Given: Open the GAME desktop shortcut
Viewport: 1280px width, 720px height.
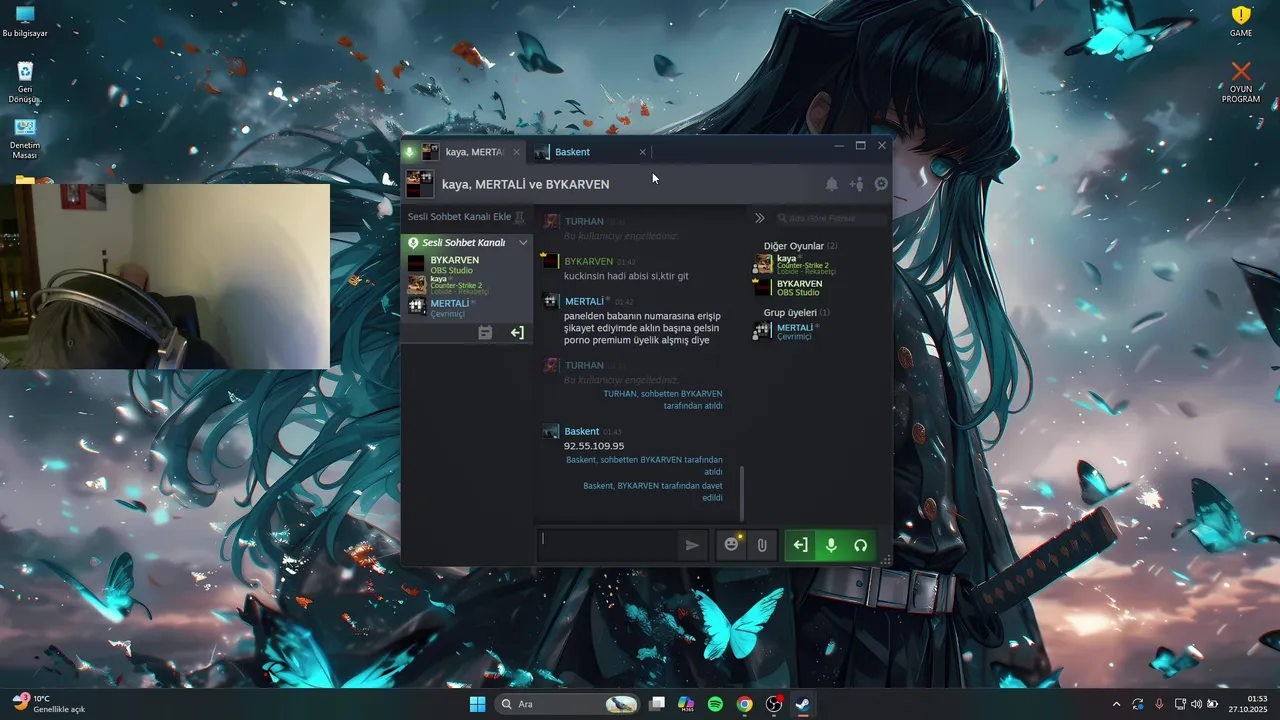Looking at the screenshot, I should pyautogui.click(x=1241, y=21).
